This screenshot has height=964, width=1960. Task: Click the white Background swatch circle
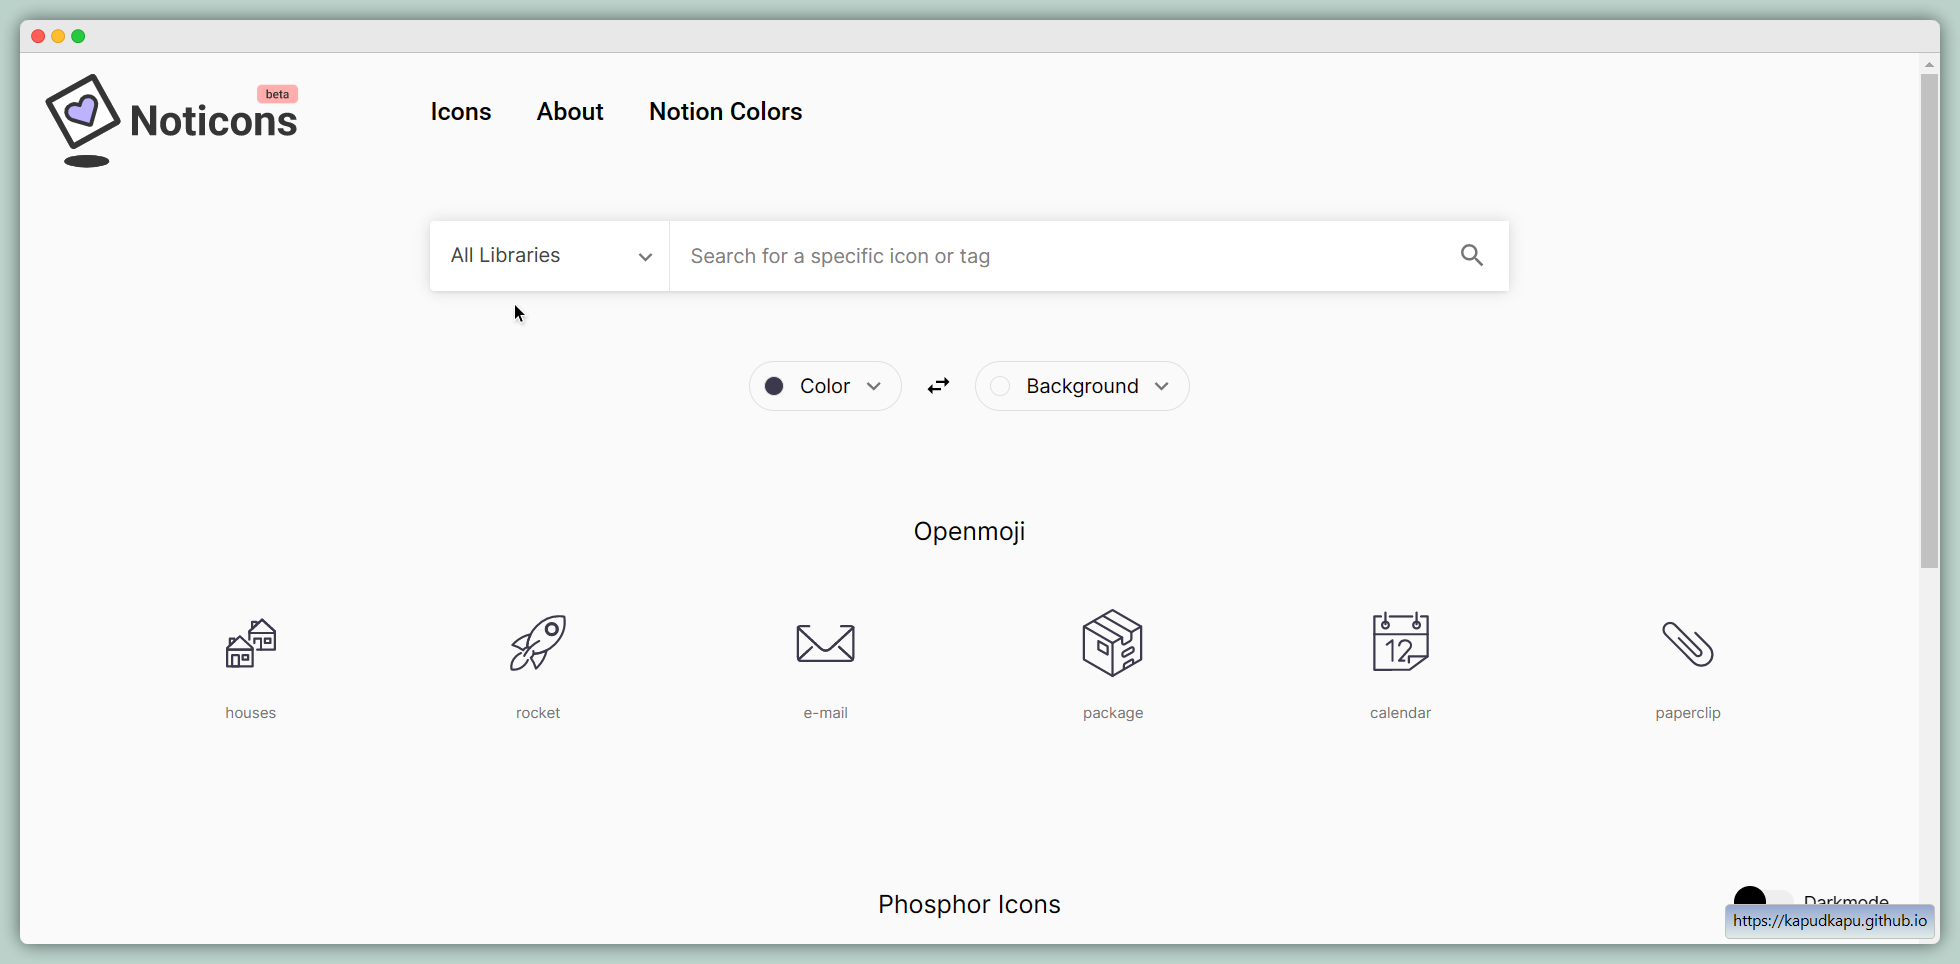1000,386
